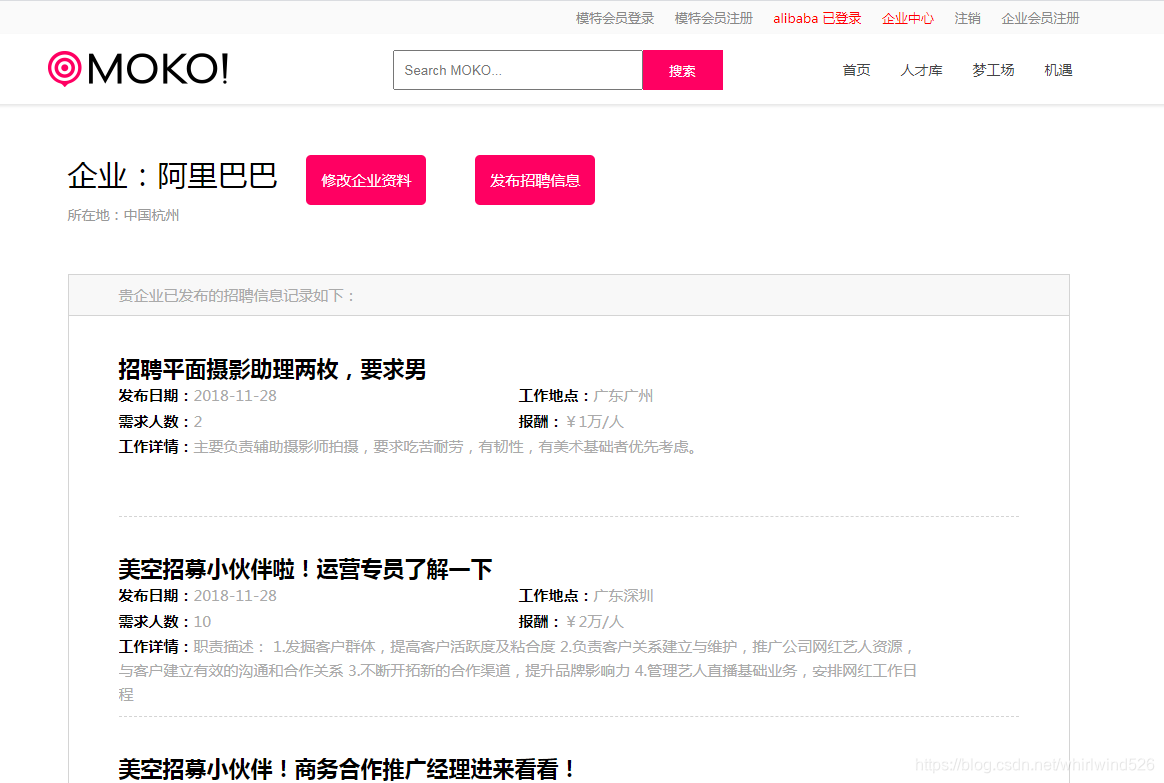Click work location 广东广州

coord(624,396)
